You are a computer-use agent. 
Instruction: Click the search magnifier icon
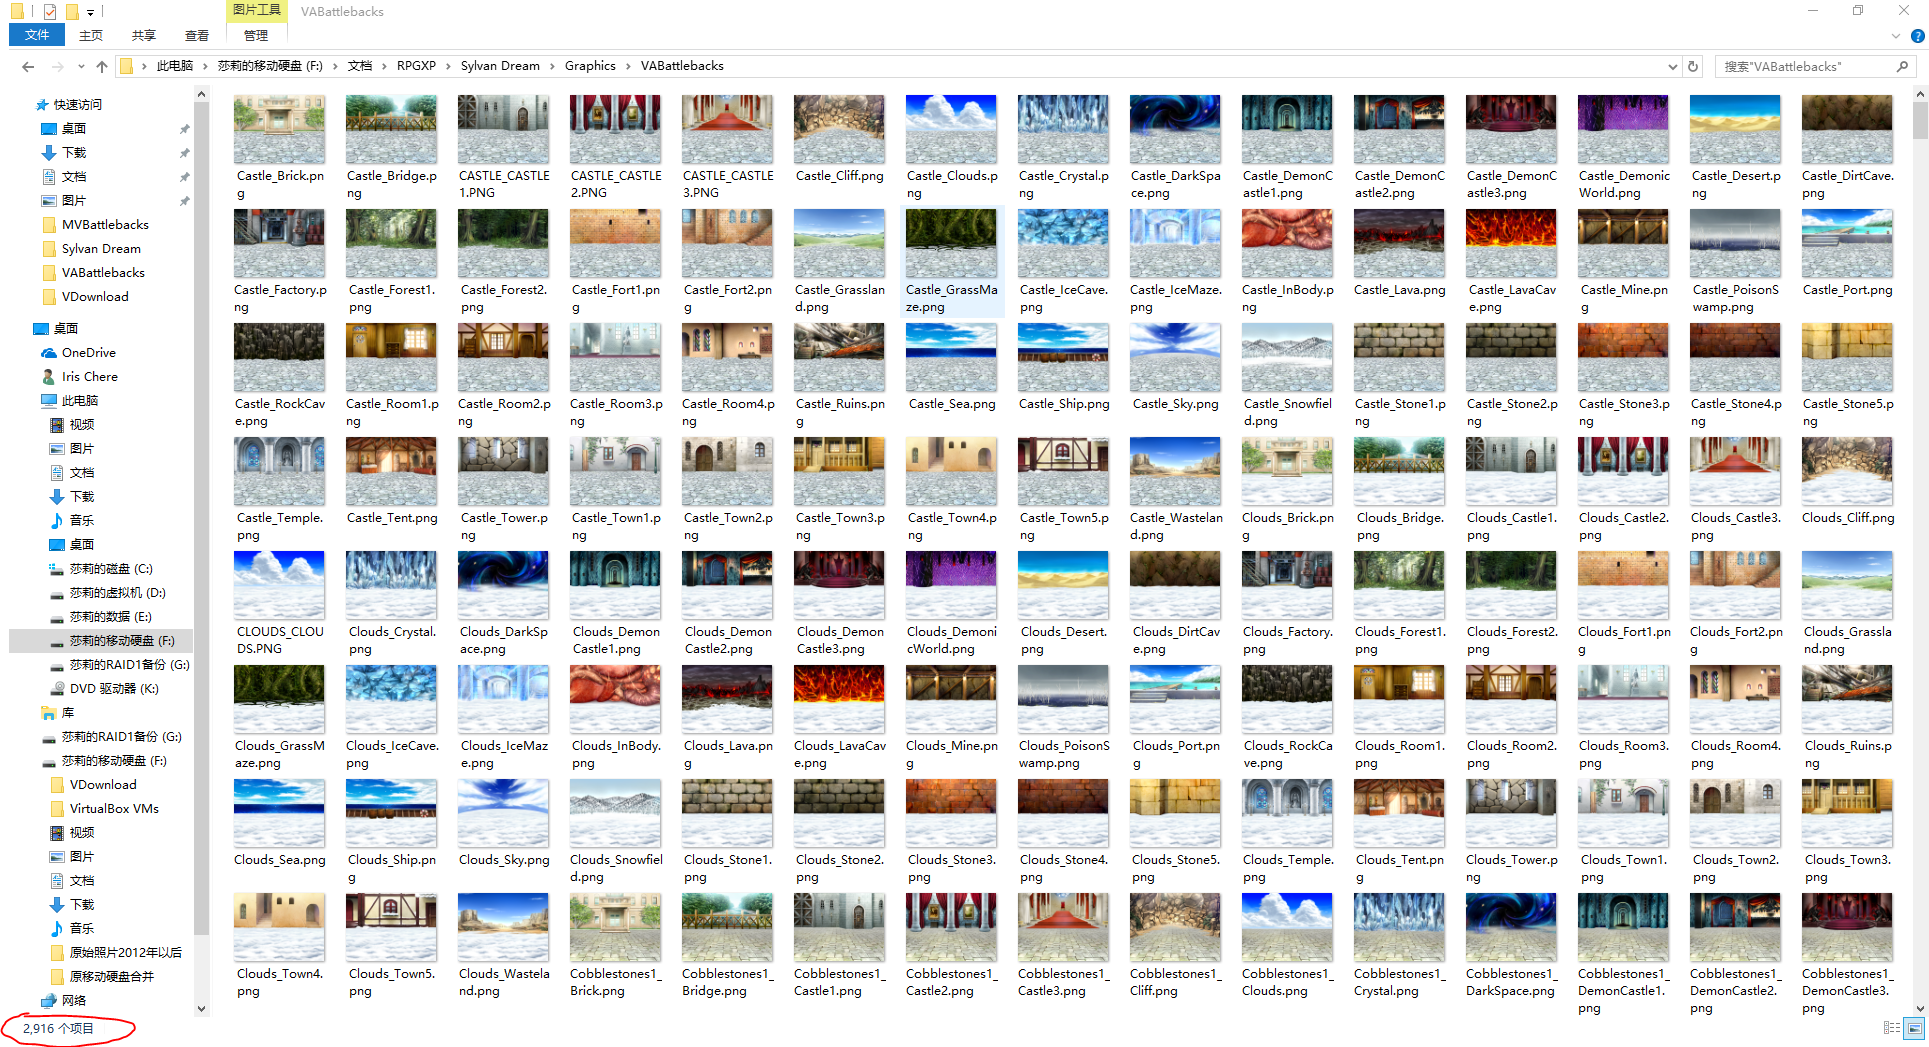pyautogui.click(x=1902, y=66)
